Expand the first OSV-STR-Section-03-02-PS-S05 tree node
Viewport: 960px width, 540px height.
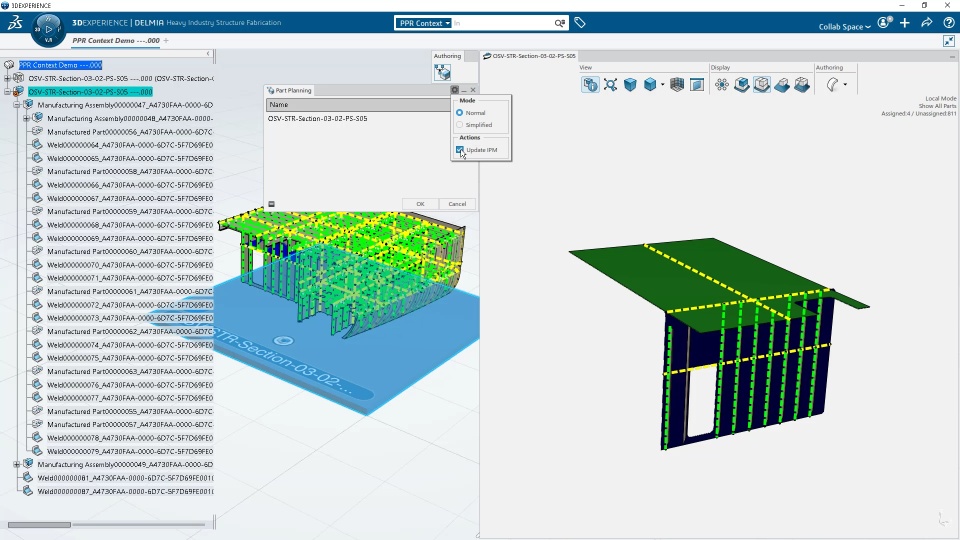click(7, 78)
